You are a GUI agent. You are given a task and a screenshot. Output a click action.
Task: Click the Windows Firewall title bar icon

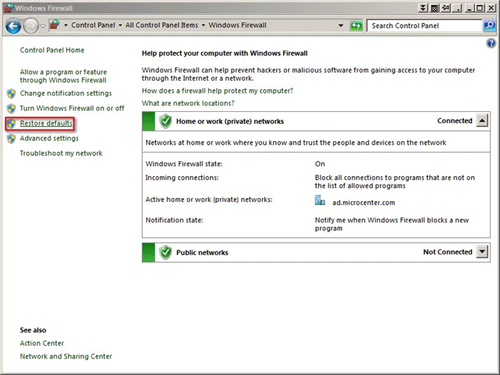coord(9,8)
